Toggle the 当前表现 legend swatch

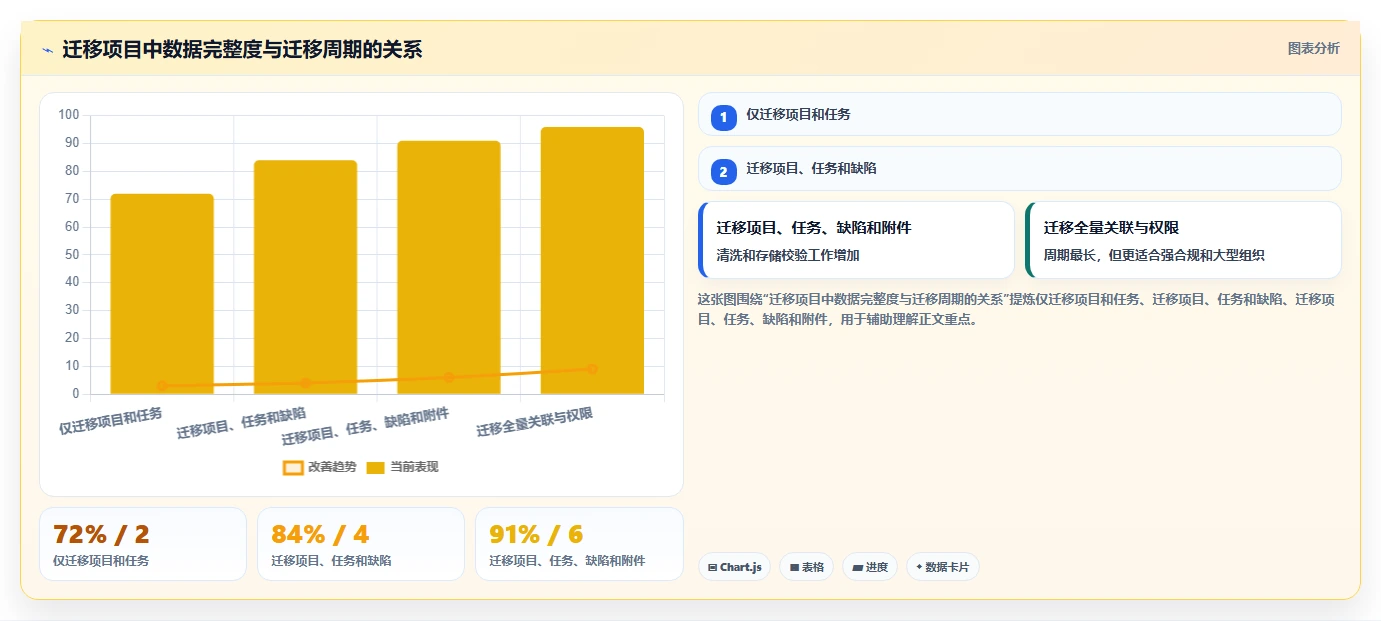[x=375, y=467]
